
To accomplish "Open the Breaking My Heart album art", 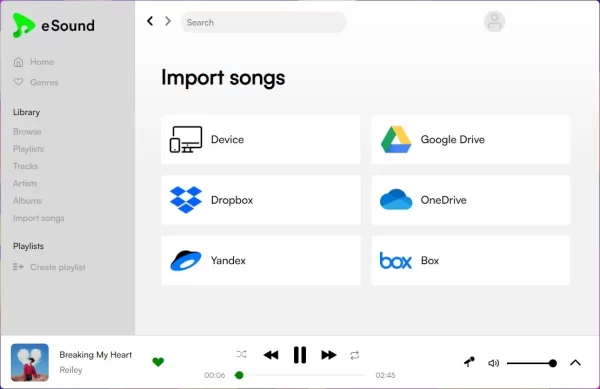I will point(30,362).
